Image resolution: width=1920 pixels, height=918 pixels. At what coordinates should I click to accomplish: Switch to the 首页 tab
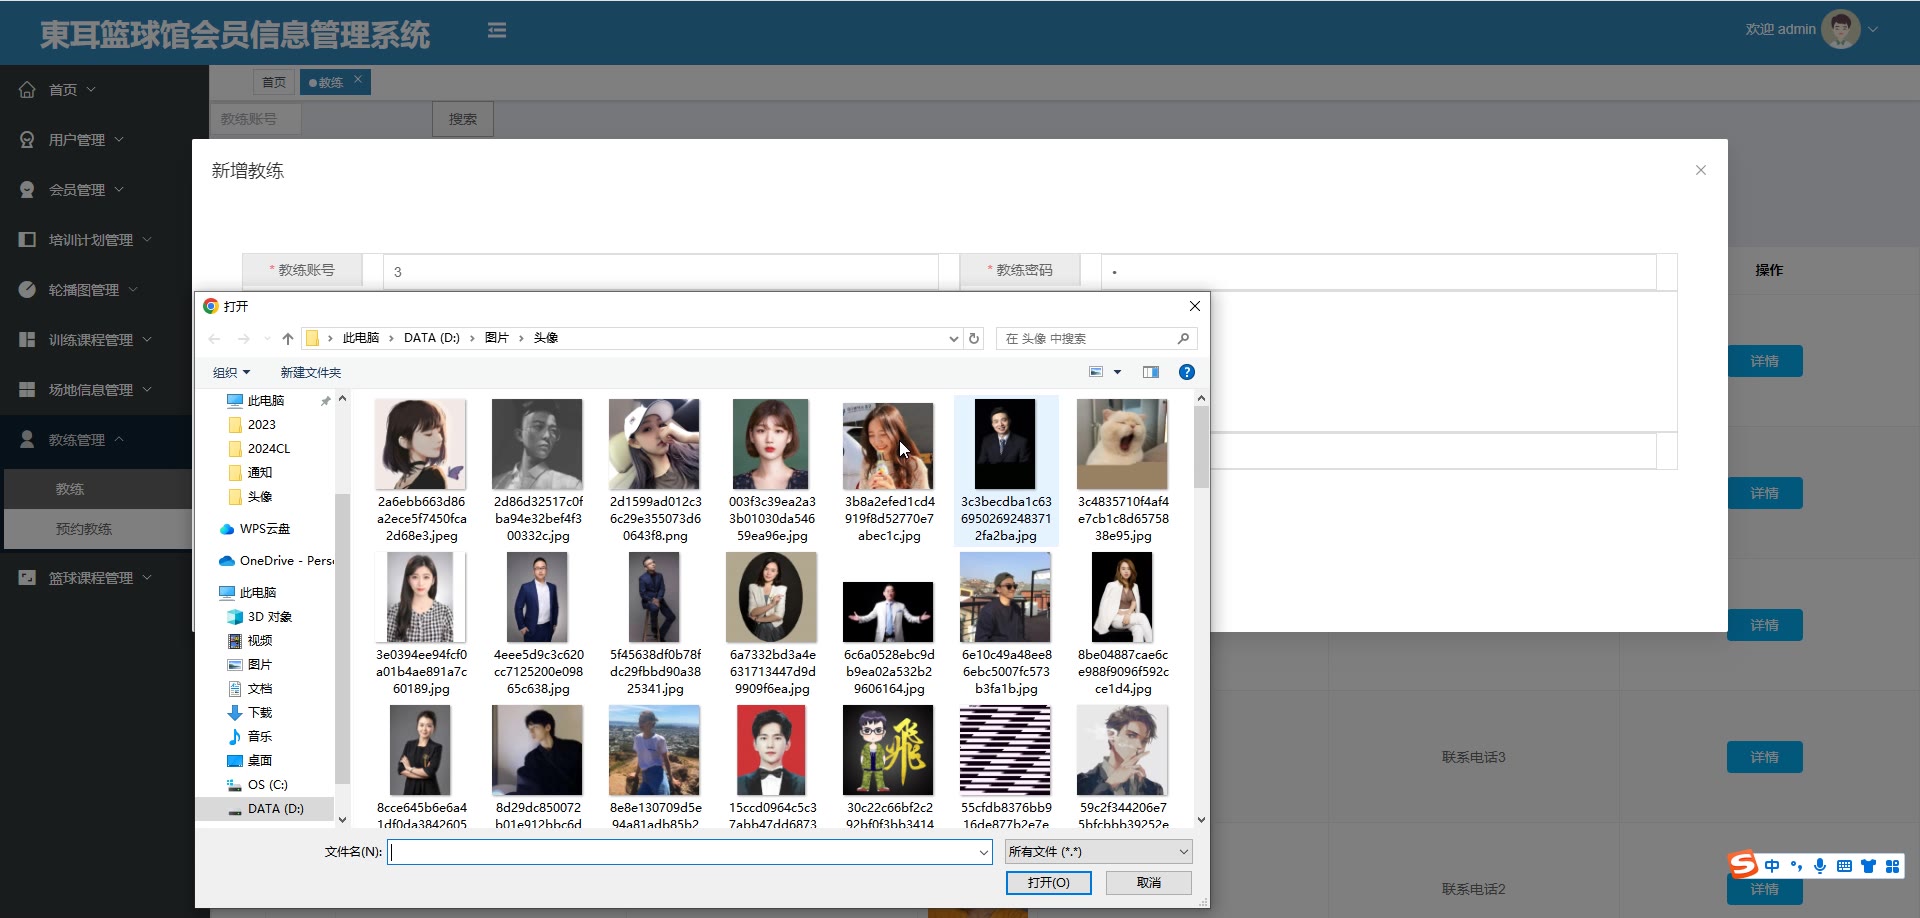tap(273, 82)
